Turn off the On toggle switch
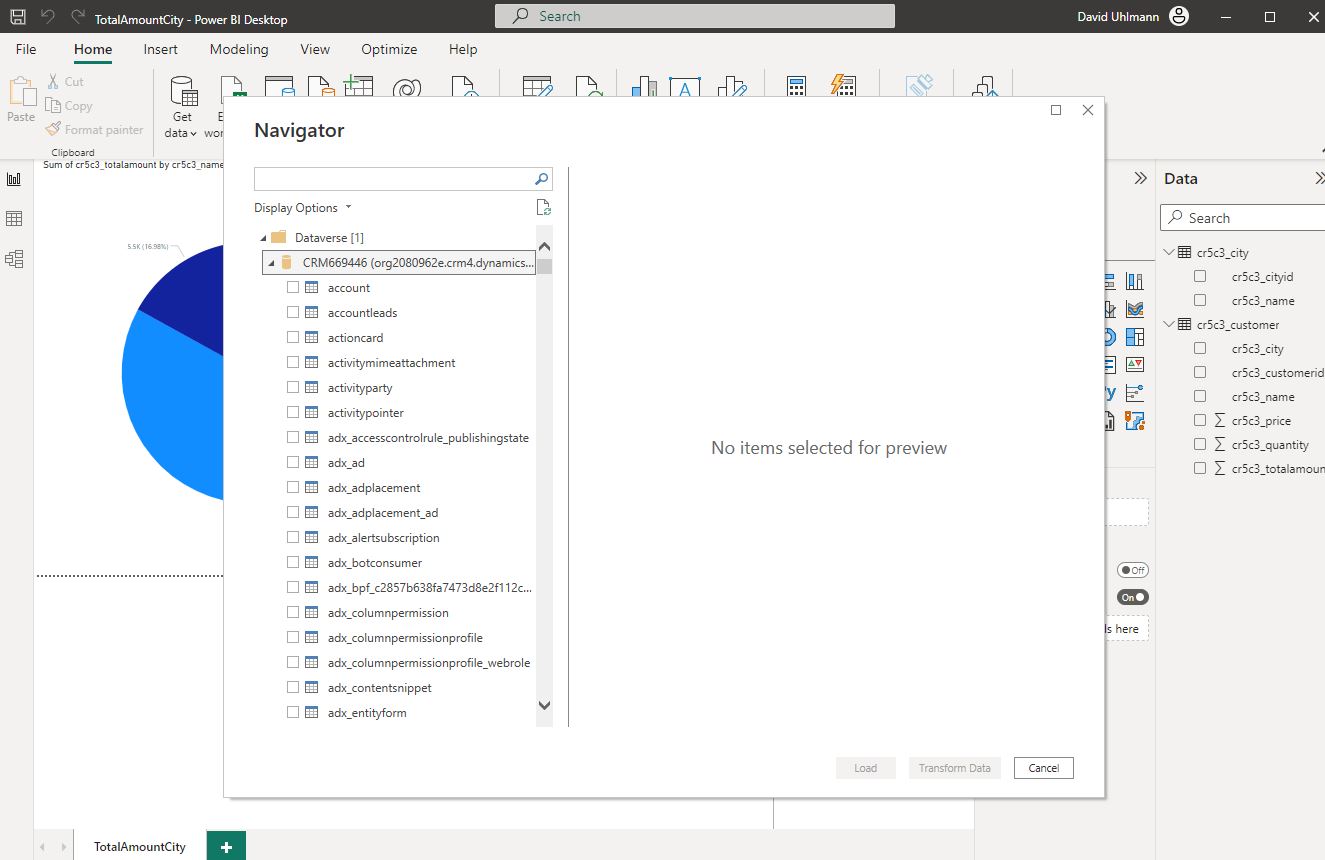This screenshot has height=860, width=1325. coord(1133,597)
